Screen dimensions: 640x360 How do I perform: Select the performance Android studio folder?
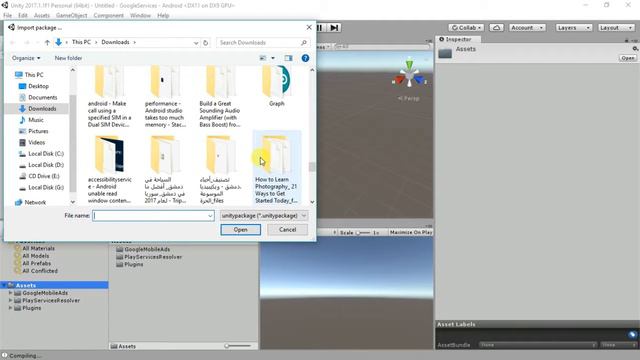(165, 96)
